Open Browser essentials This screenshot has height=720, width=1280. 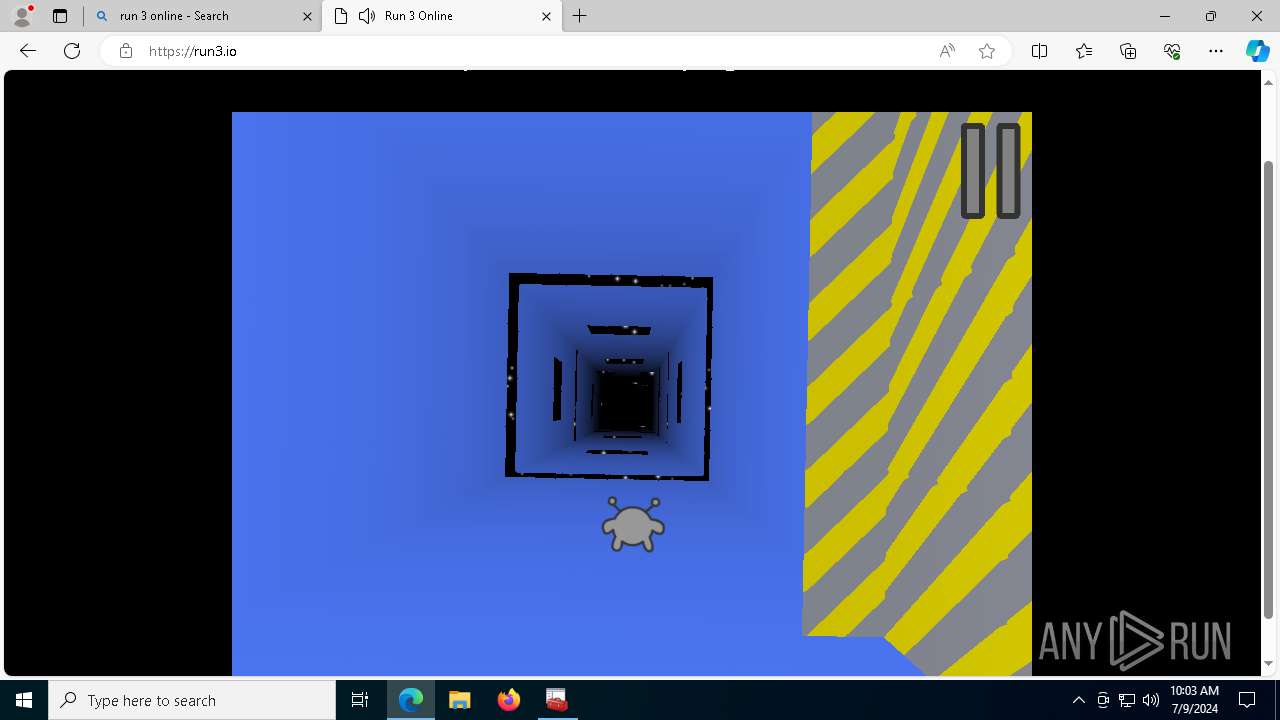[1172, 51]
